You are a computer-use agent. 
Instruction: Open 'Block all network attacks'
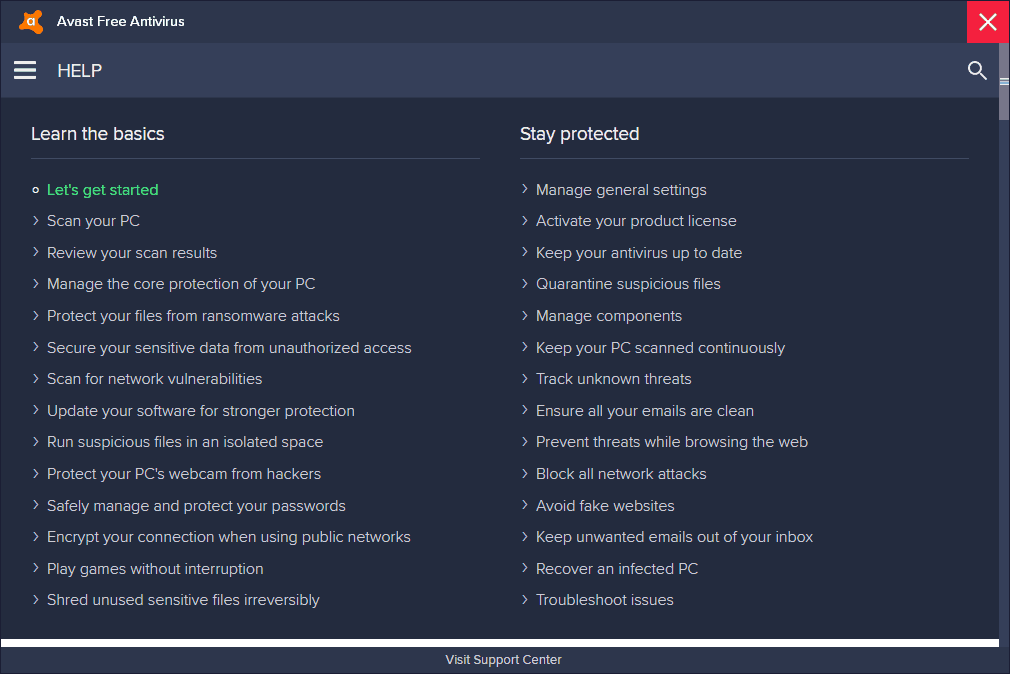pyautogui.click(x=621, y=473)
